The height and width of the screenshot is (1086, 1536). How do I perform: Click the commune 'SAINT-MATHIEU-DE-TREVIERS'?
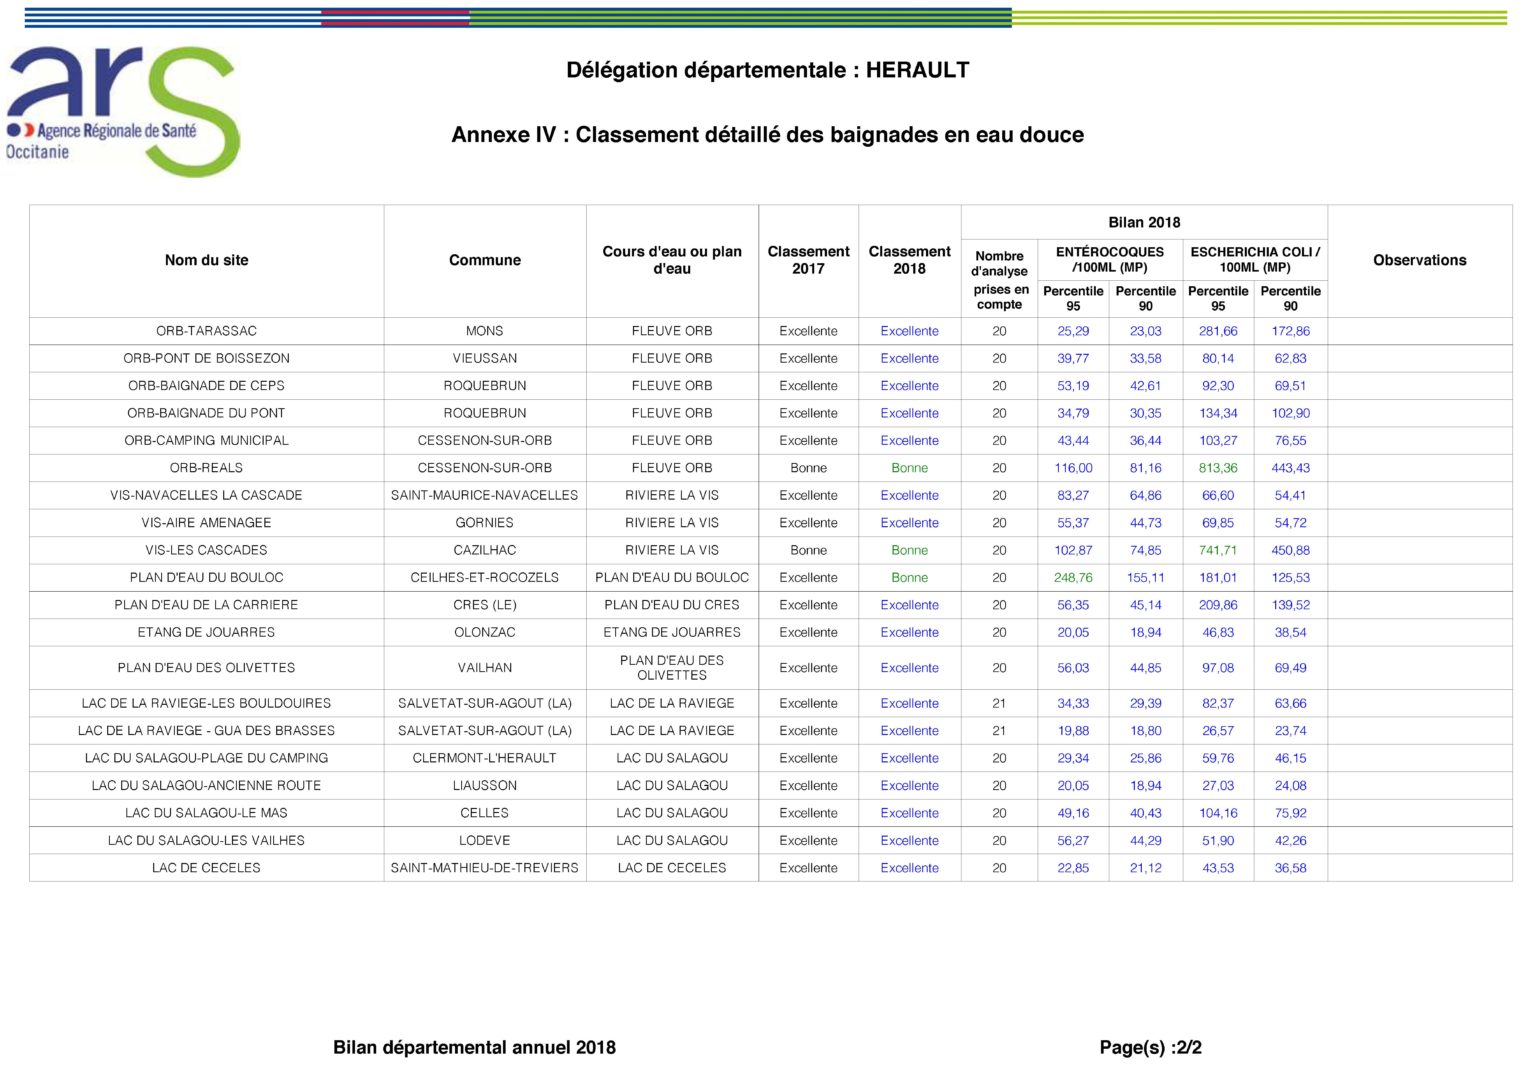click(x=485, y=868)
